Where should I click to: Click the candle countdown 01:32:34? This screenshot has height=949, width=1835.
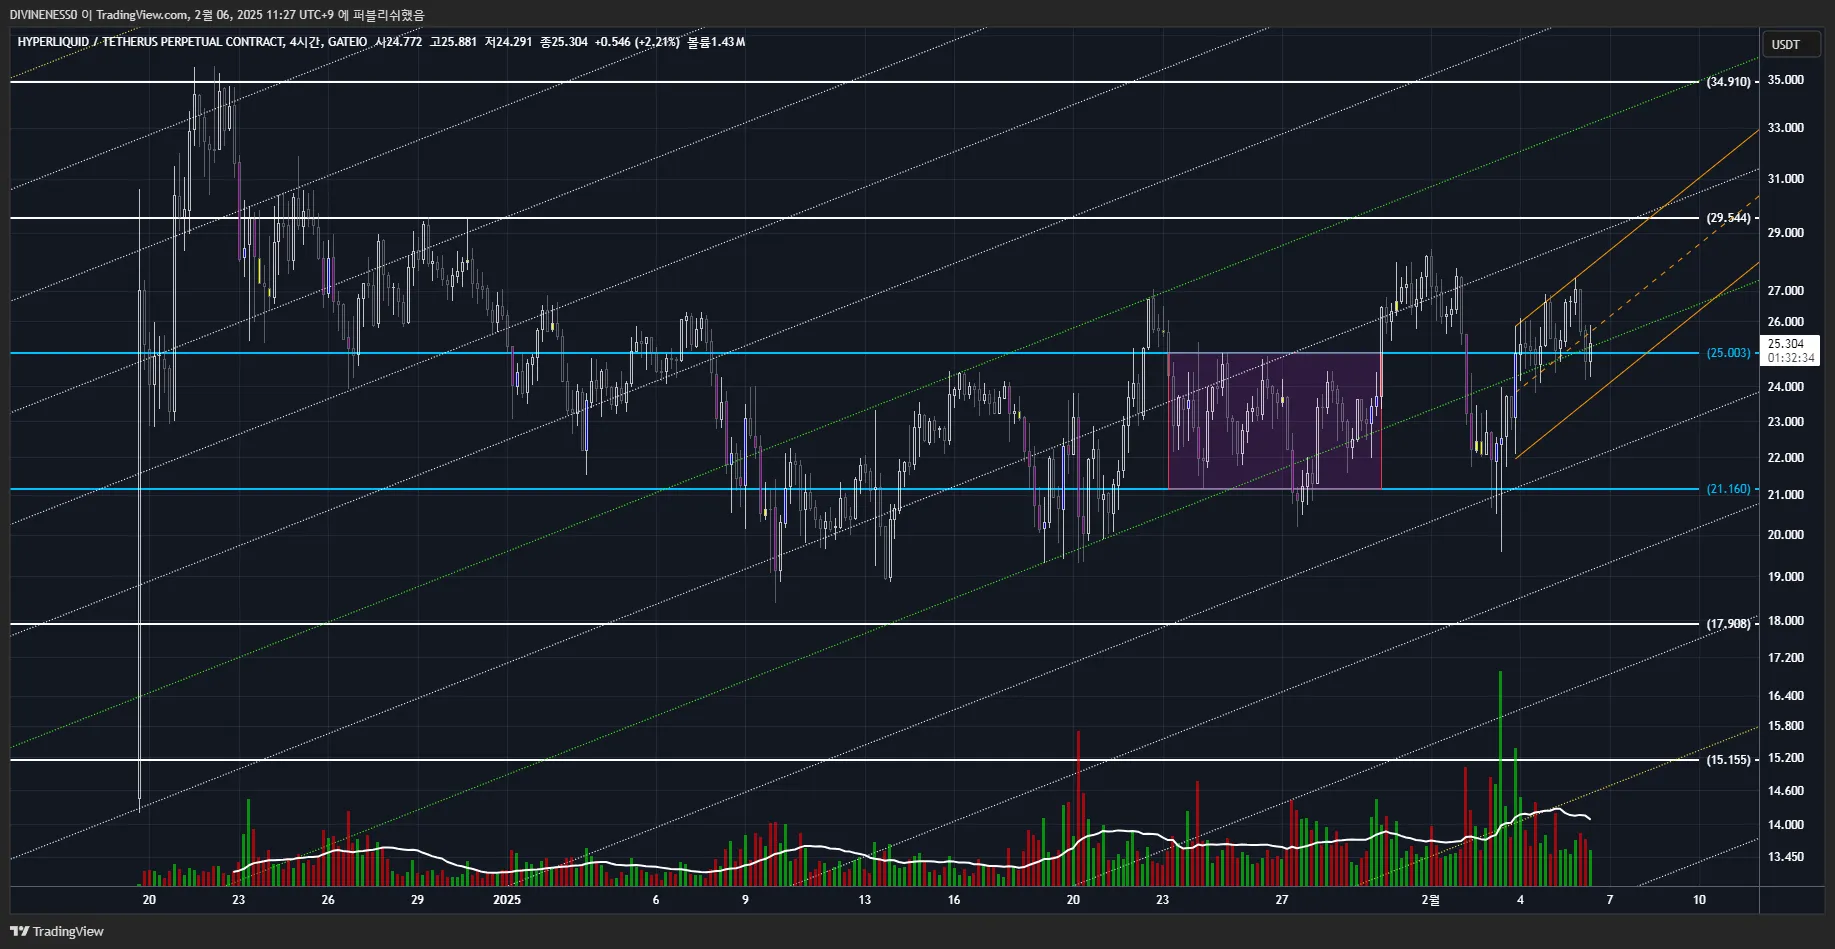[1790, 358]
